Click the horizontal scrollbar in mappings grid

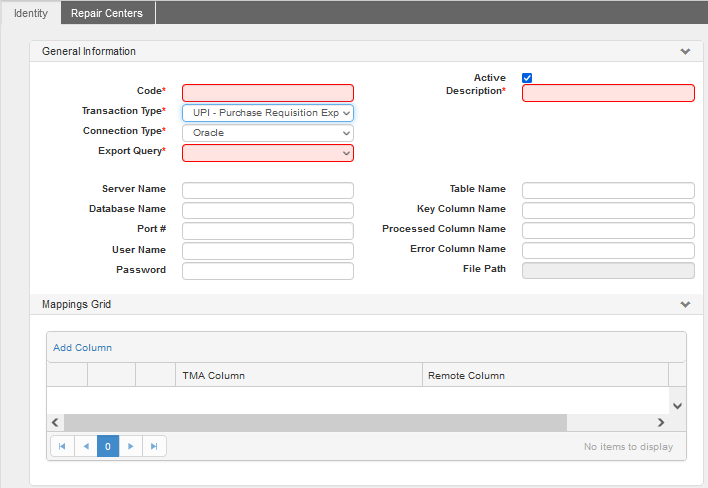315,423
